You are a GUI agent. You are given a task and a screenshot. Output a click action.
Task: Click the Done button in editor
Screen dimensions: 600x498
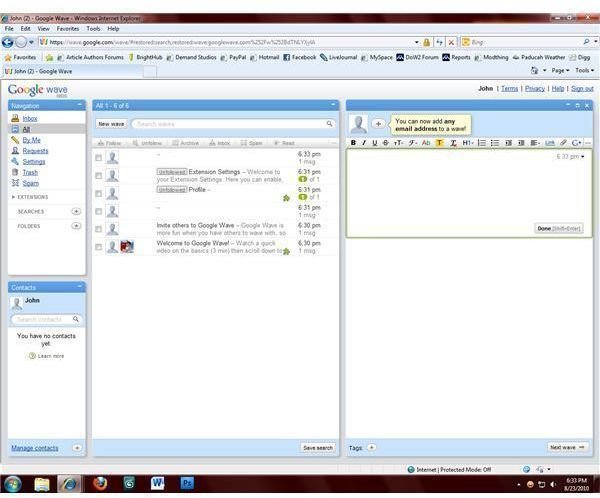point(558,229)
